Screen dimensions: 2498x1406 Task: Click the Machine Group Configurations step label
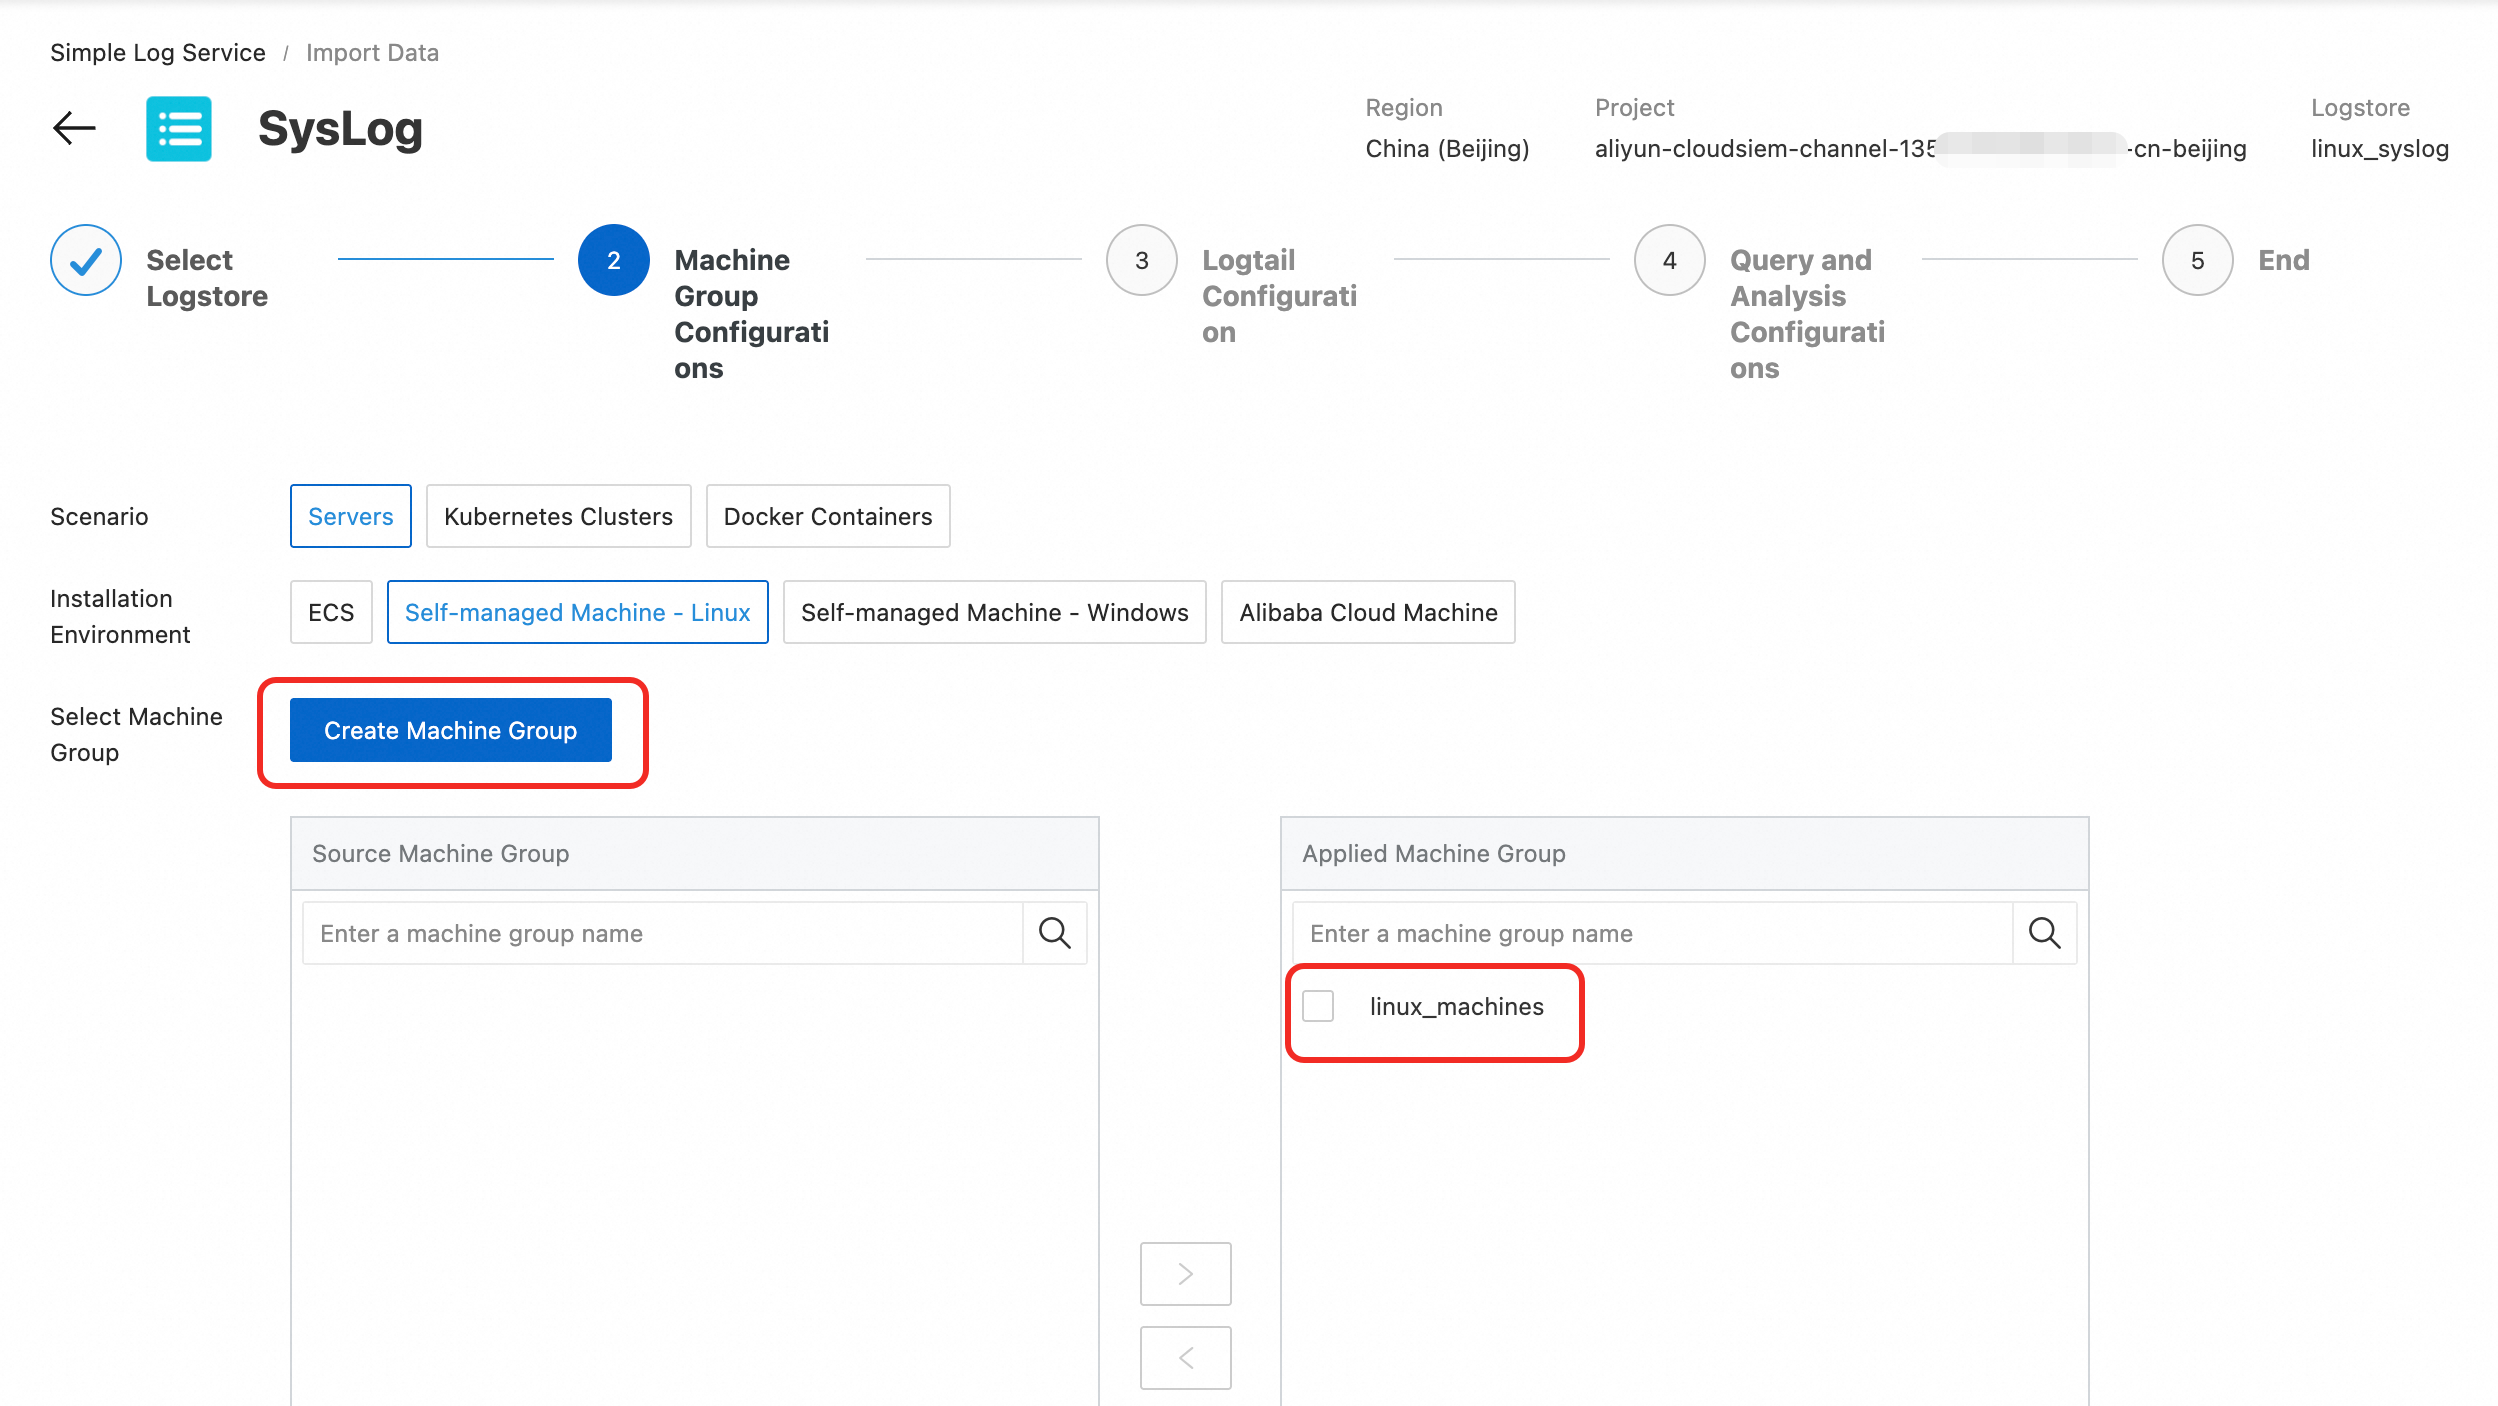pyautogui.click(x=751, y=314)
